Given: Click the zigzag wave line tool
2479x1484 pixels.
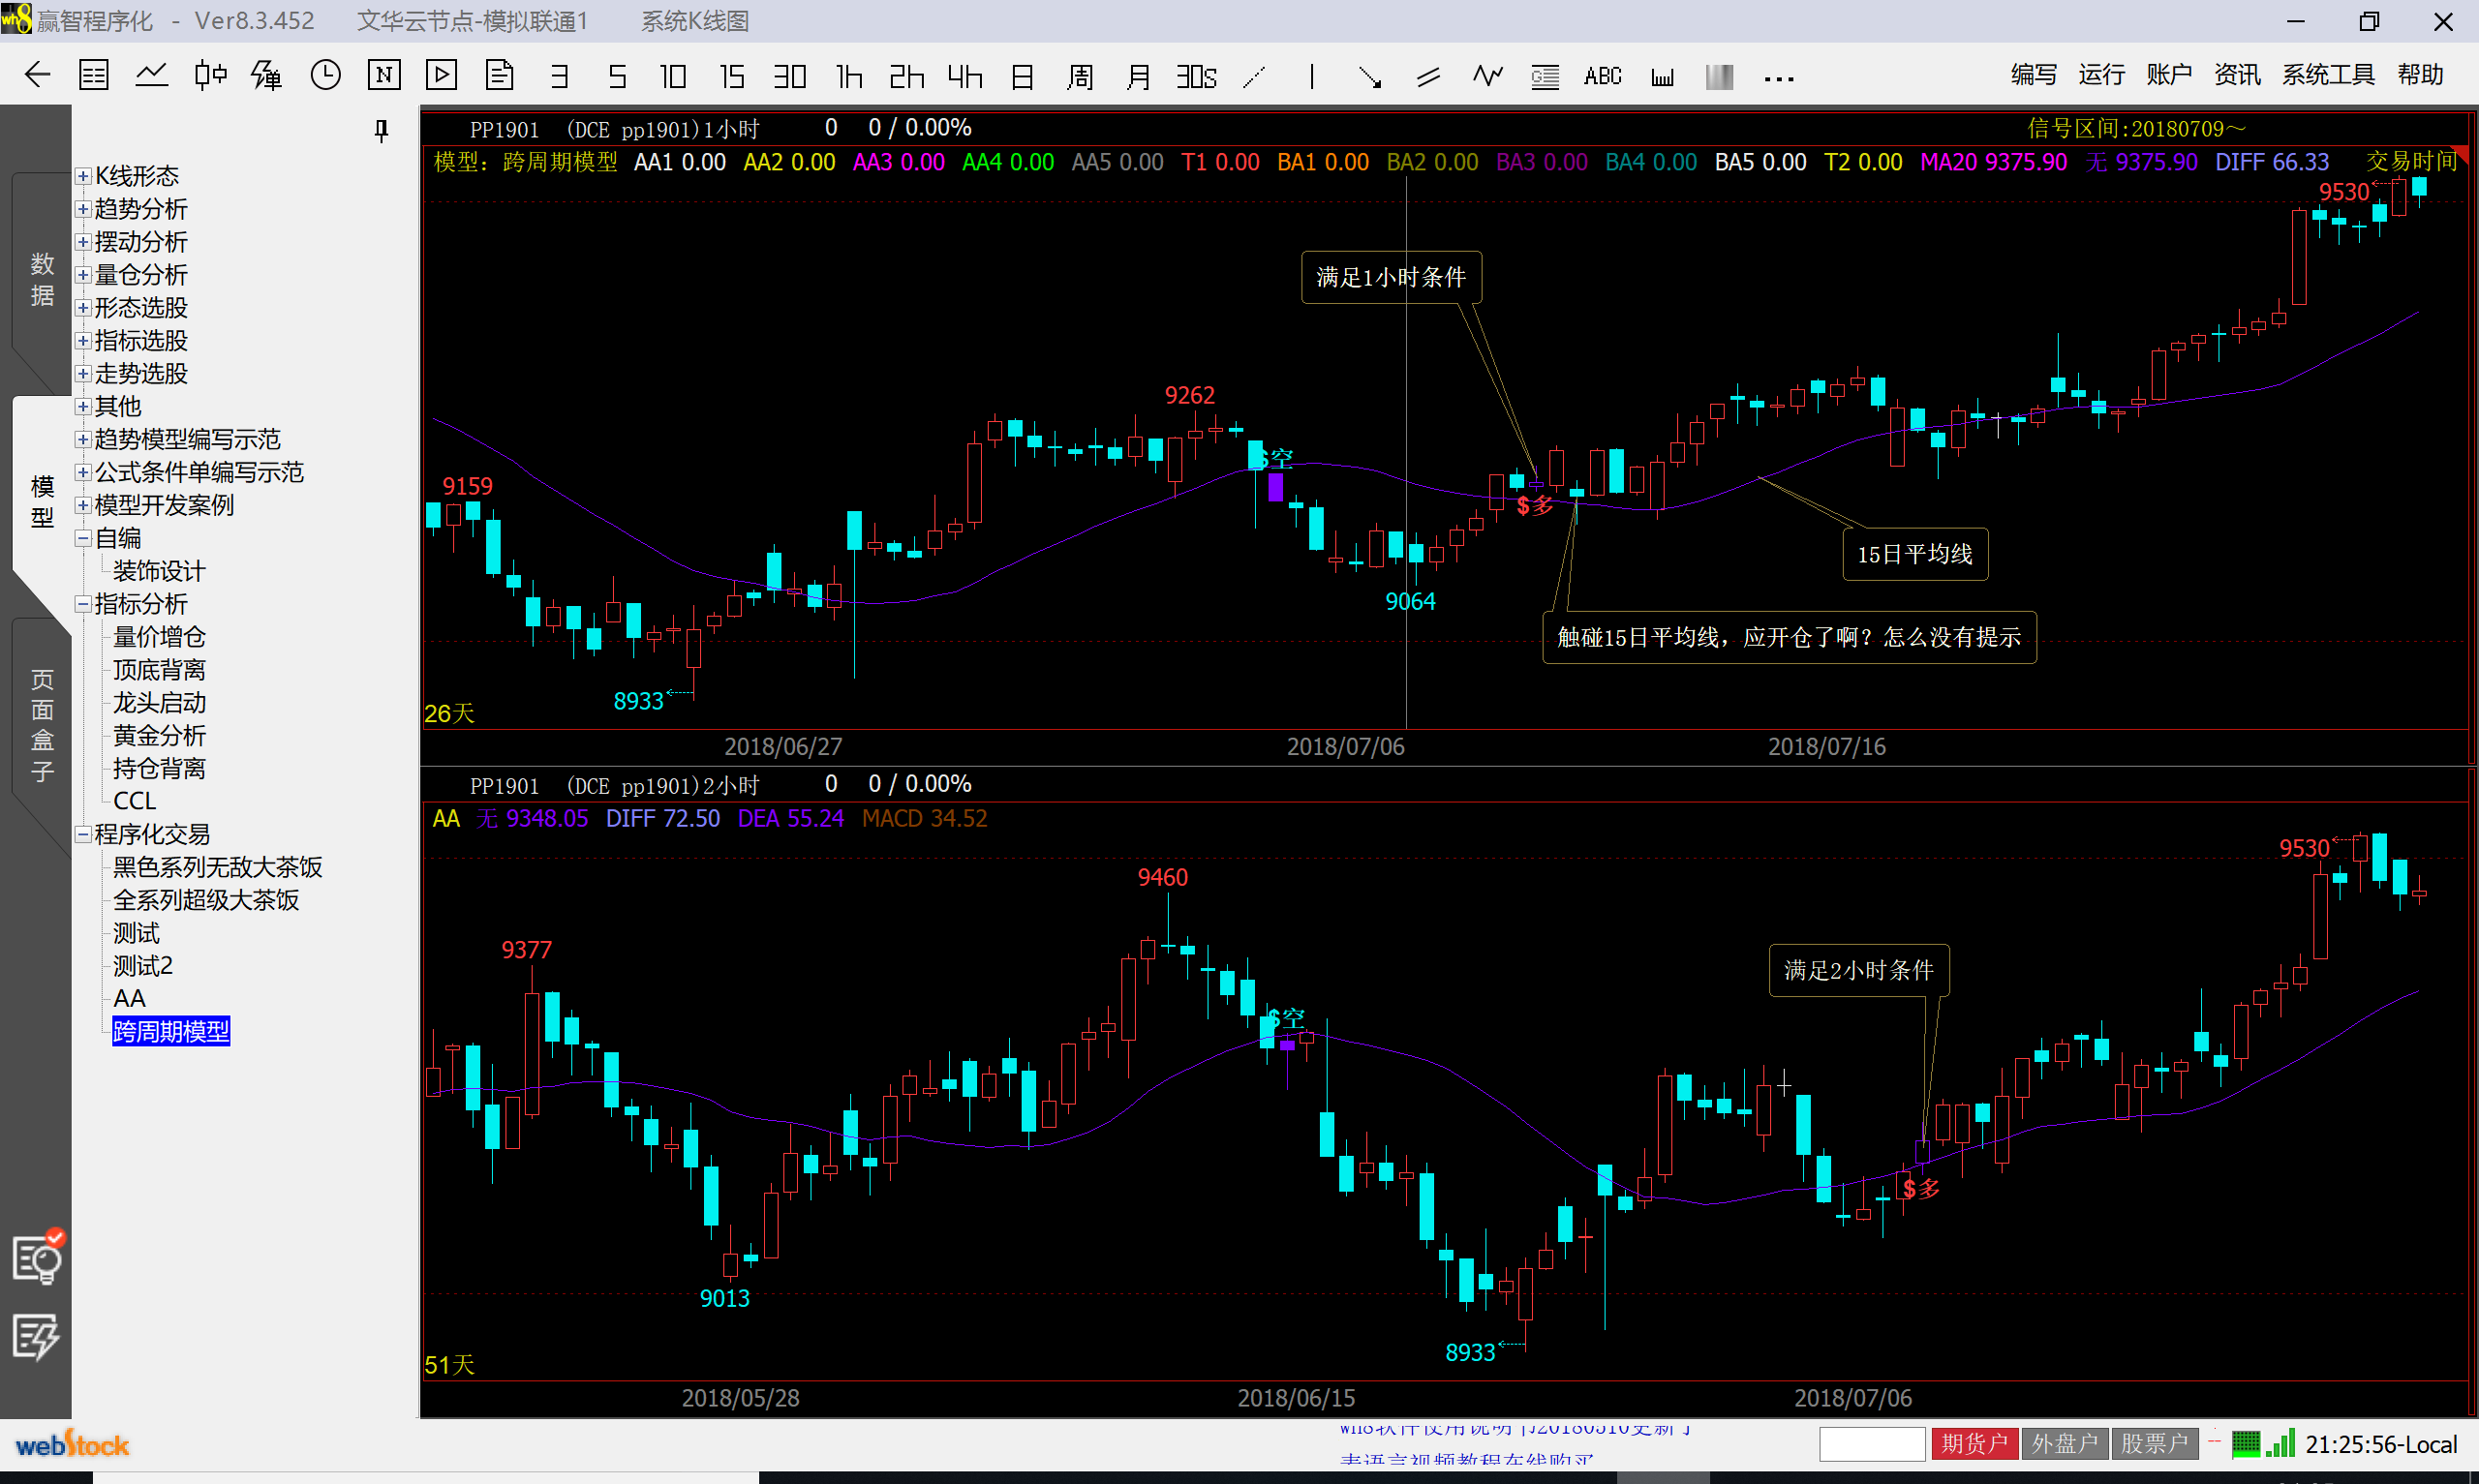Looking at the screenshot, I should click(1487, 77).
